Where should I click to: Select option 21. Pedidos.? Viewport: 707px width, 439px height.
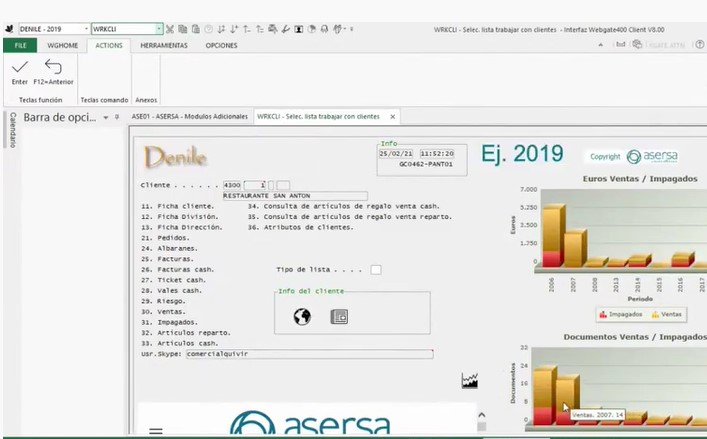click(x=165, y=238)
